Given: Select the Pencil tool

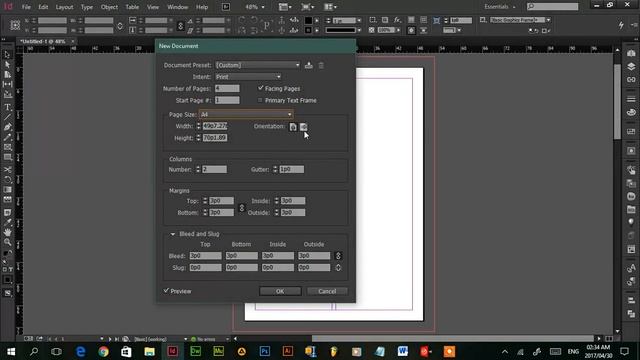Looking at the screenshot, I should [7, 138].
